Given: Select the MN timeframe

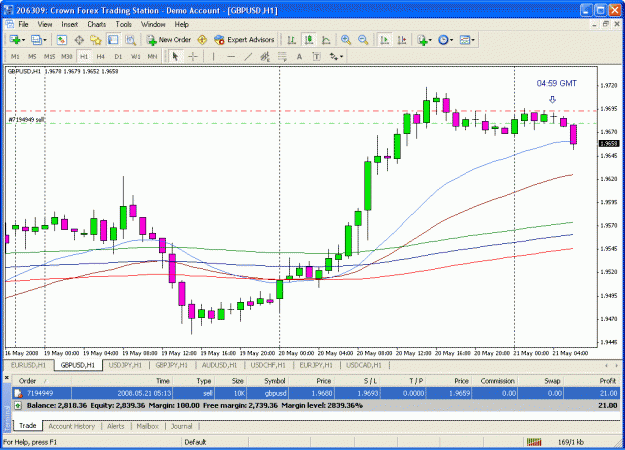Looking at the screenshot, I should (152, 57).
